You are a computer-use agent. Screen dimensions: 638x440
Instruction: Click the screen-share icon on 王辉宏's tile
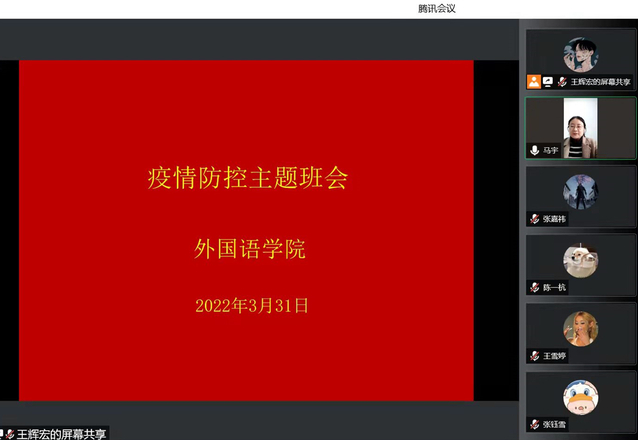coord(547,82)
